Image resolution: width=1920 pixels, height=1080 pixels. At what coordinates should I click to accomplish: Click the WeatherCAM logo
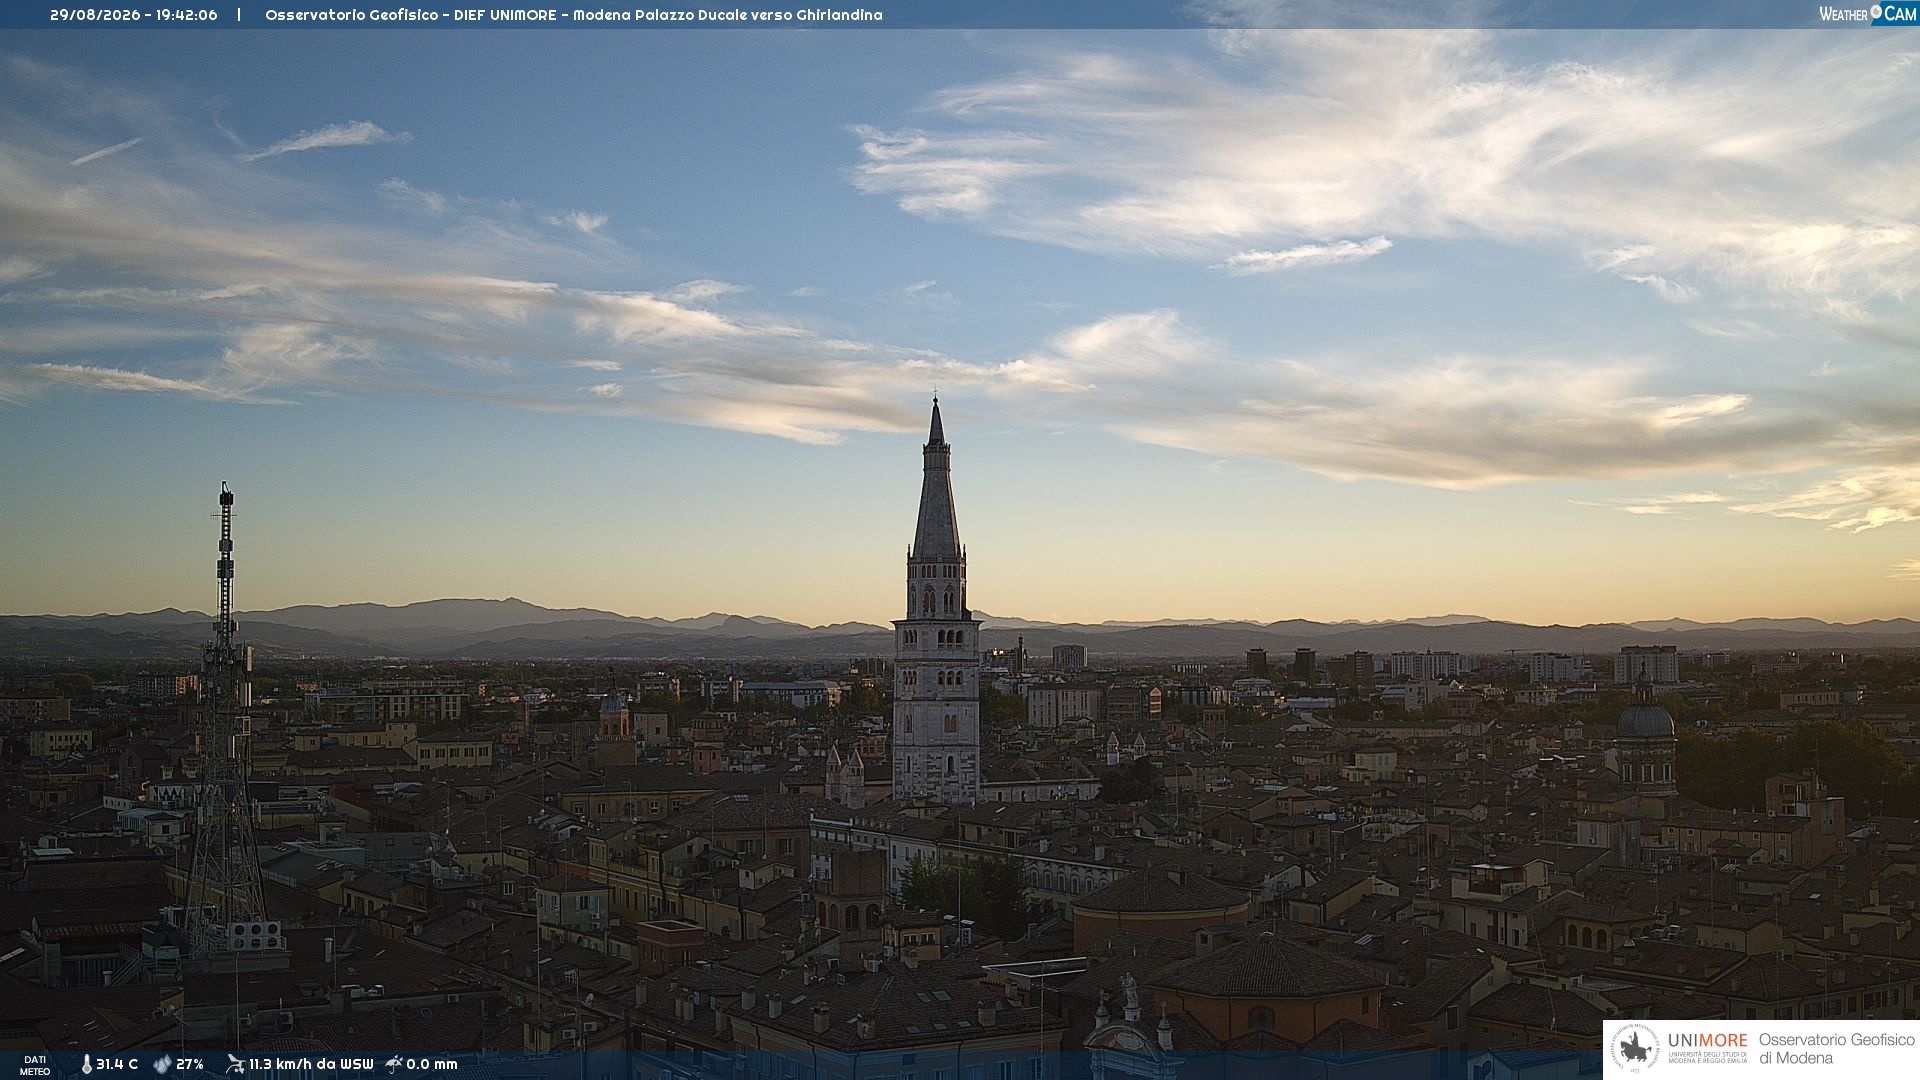pyautogui.click(x=1868, y=13)
